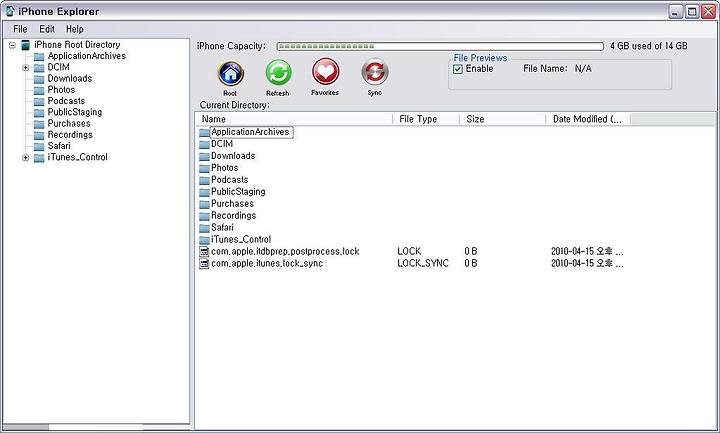The height and width of the screenshot is (433, 720).
Task: Sort by the Name column header
Action: click(x=294, y=119)
